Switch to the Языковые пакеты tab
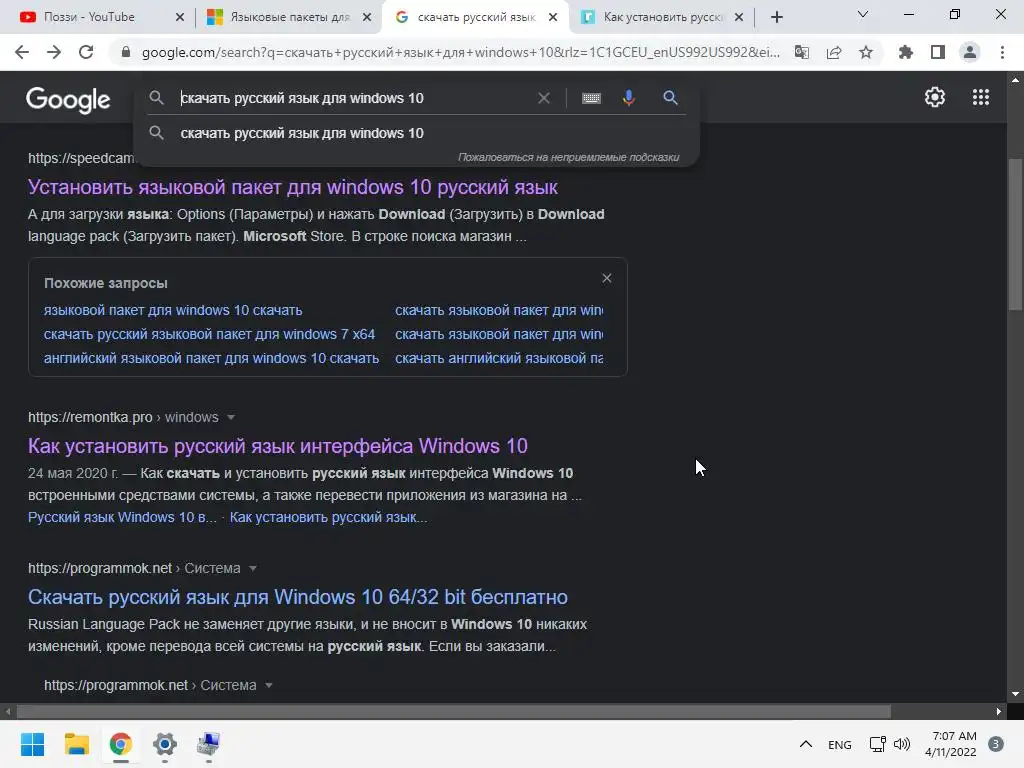1024x768 pixels. tap(289, 17)
